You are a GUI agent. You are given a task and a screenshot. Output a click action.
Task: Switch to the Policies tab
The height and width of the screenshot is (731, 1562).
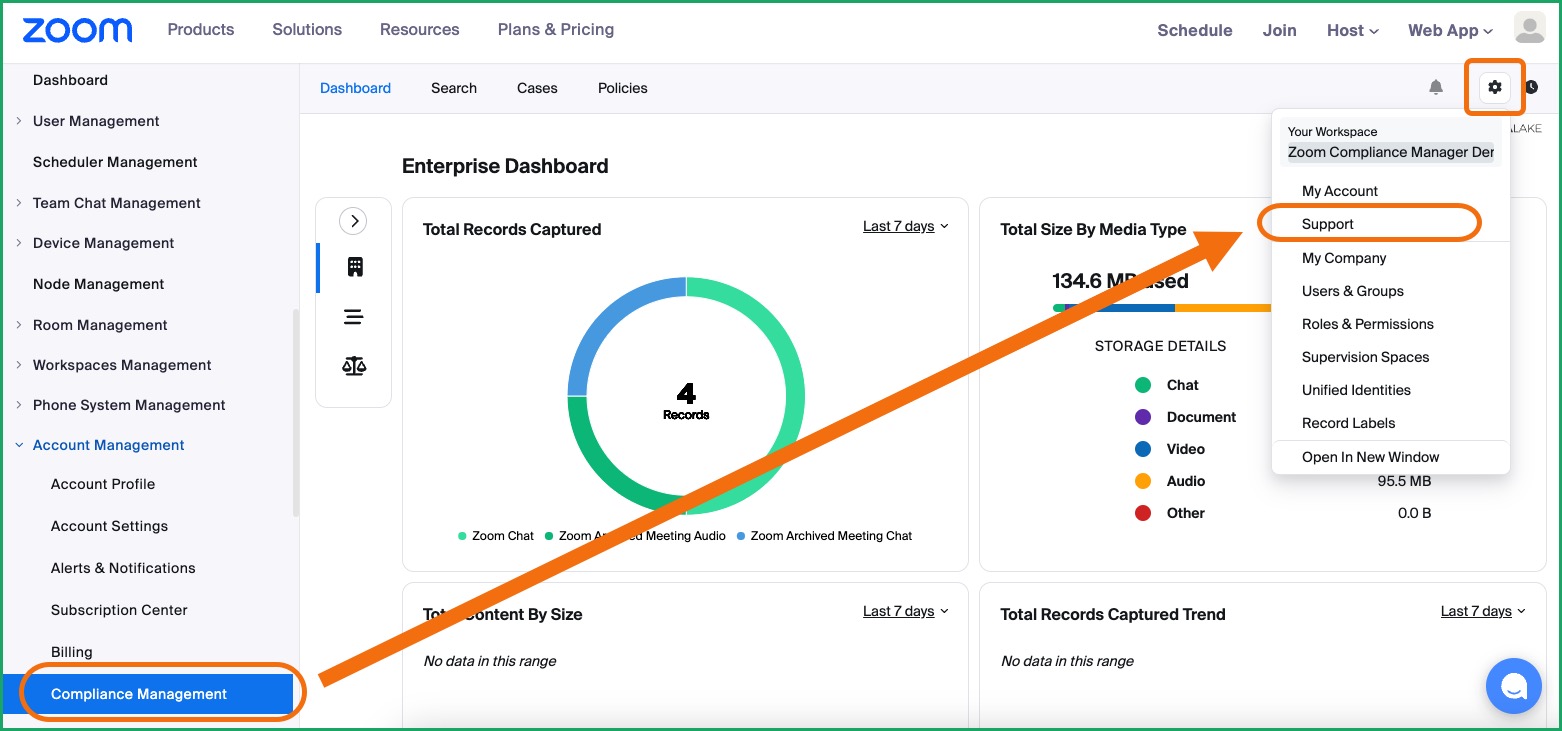tap(623, 88)
